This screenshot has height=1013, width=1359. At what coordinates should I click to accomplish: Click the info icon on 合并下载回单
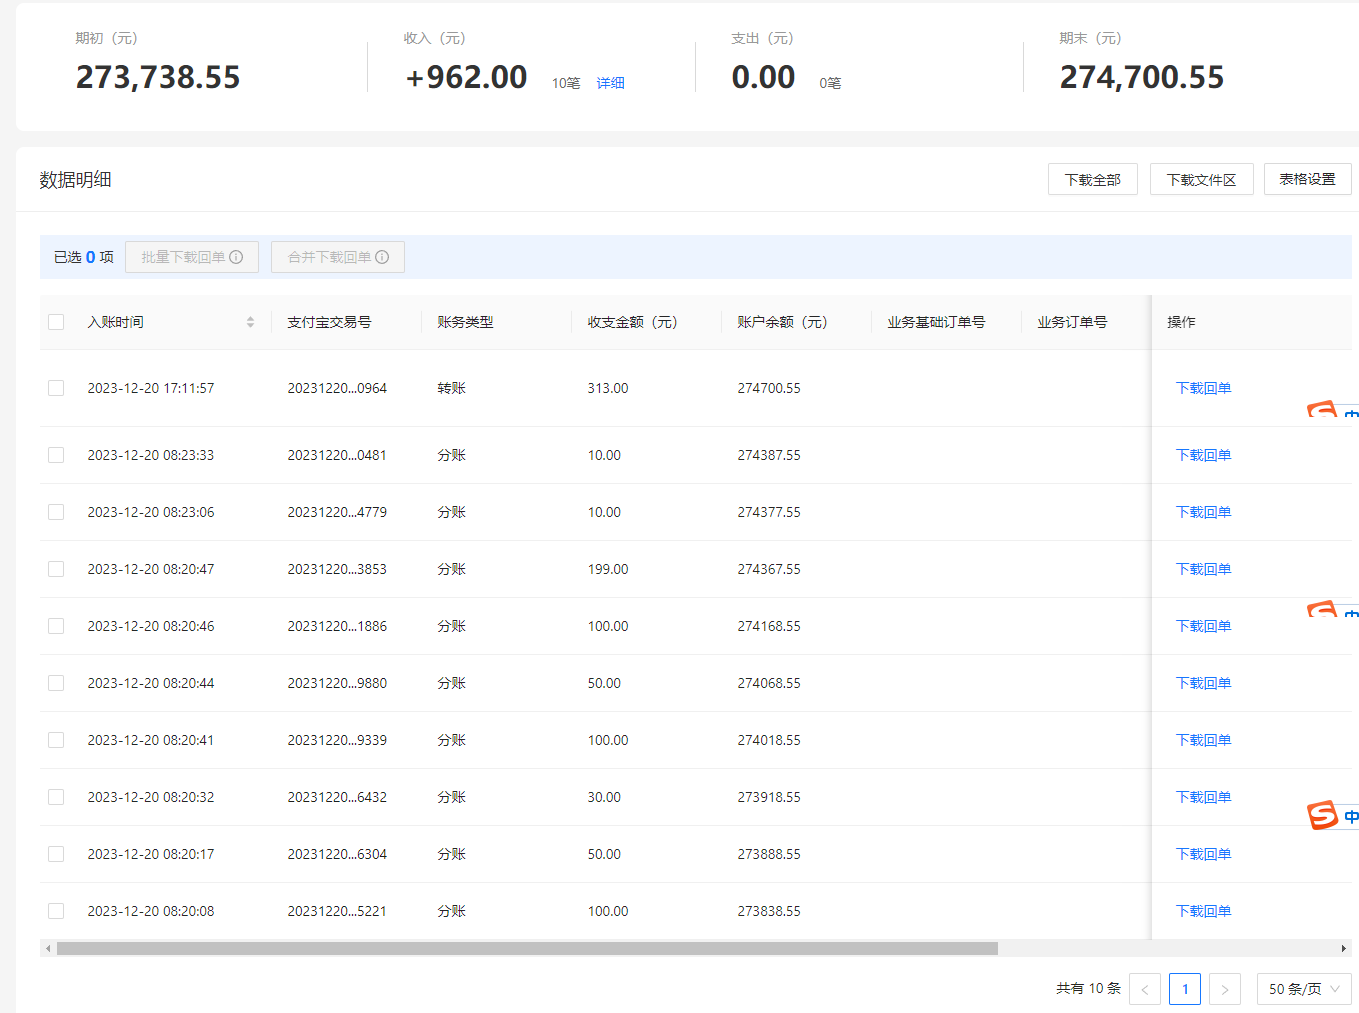point(382,257)
